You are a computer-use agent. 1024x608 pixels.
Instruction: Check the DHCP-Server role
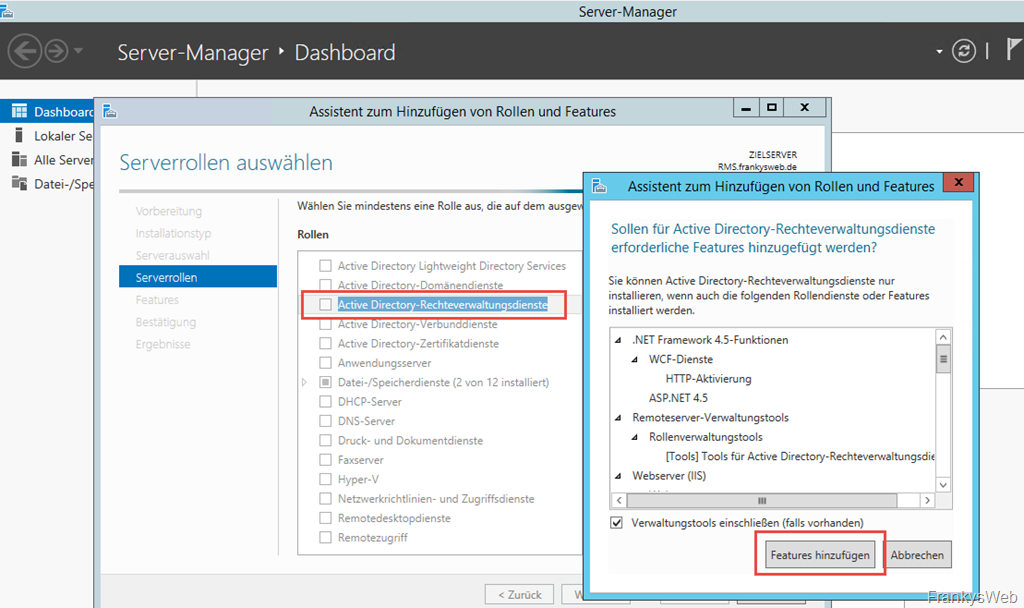pos(325,402)
